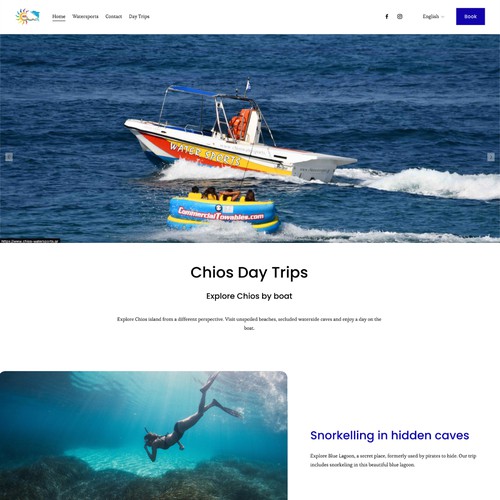
Task: Click the Explore Chios island intro paragraph
Action: 249,323
